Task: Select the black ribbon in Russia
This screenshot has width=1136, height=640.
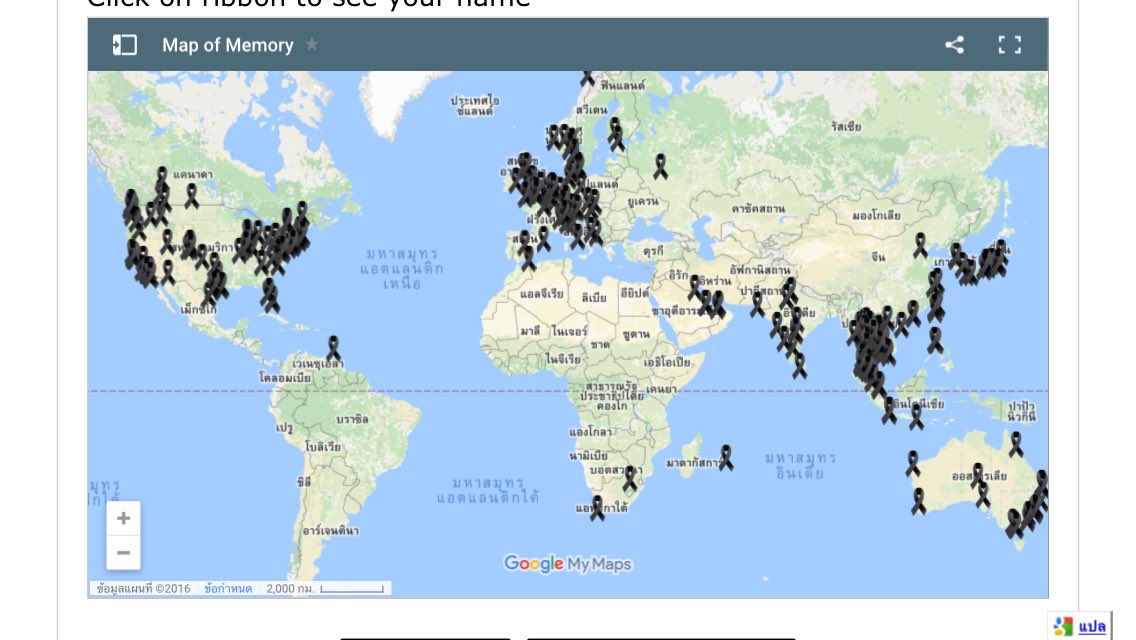Action: coord(660,166)
